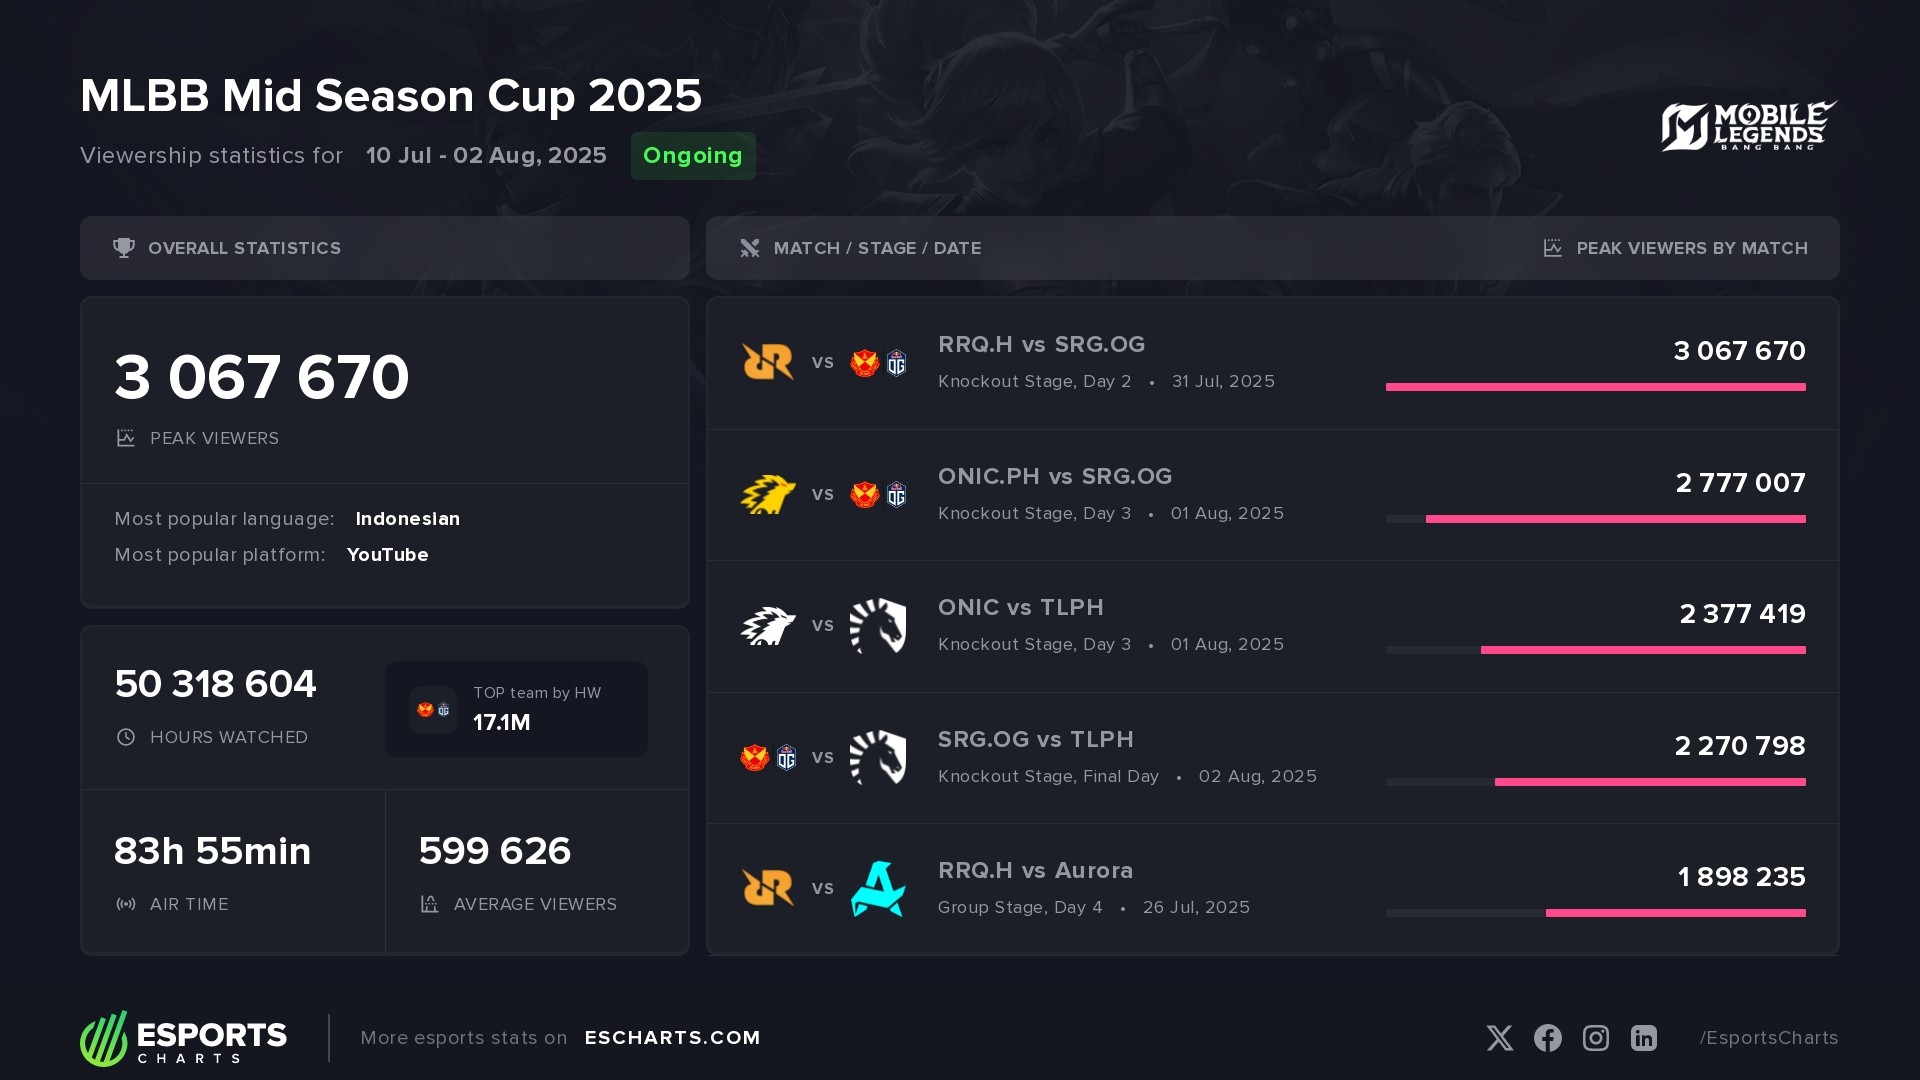Click the pink bar for ONIC vs TLPH

click(x=1642, y=650)
